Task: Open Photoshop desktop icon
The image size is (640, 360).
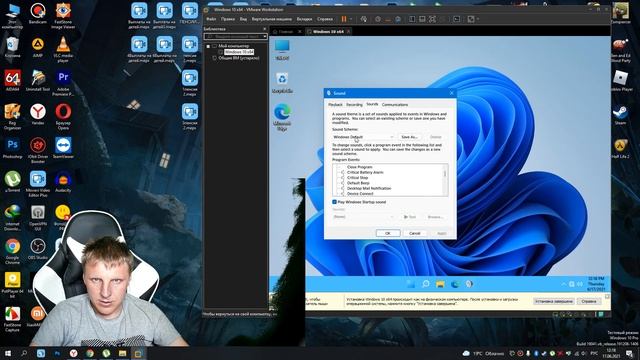Action: (12, 148)
